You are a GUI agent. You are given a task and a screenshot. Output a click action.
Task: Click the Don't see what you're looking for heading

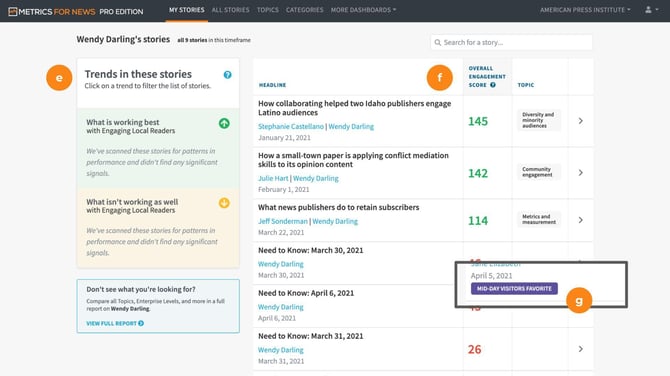[141, 289]
